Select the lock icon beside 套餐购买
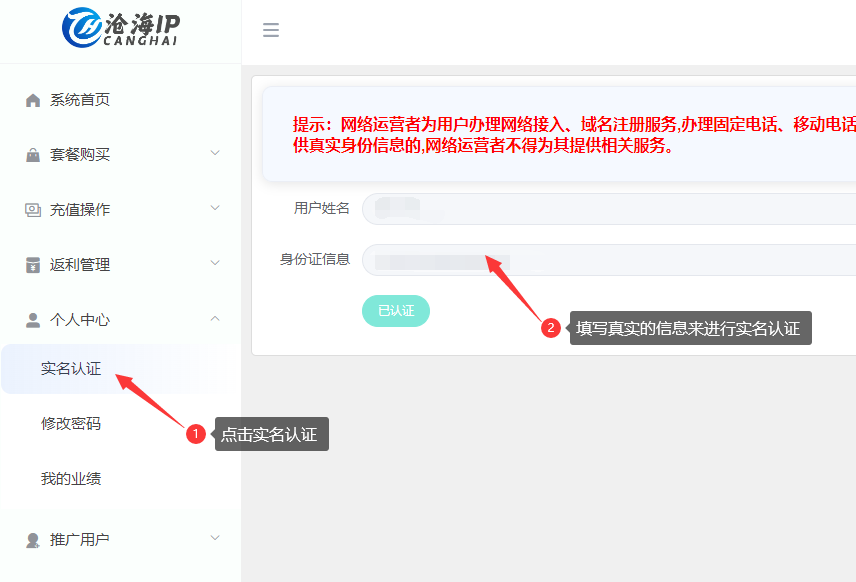This screenshot has width=856, height=582. pos(35,154)
